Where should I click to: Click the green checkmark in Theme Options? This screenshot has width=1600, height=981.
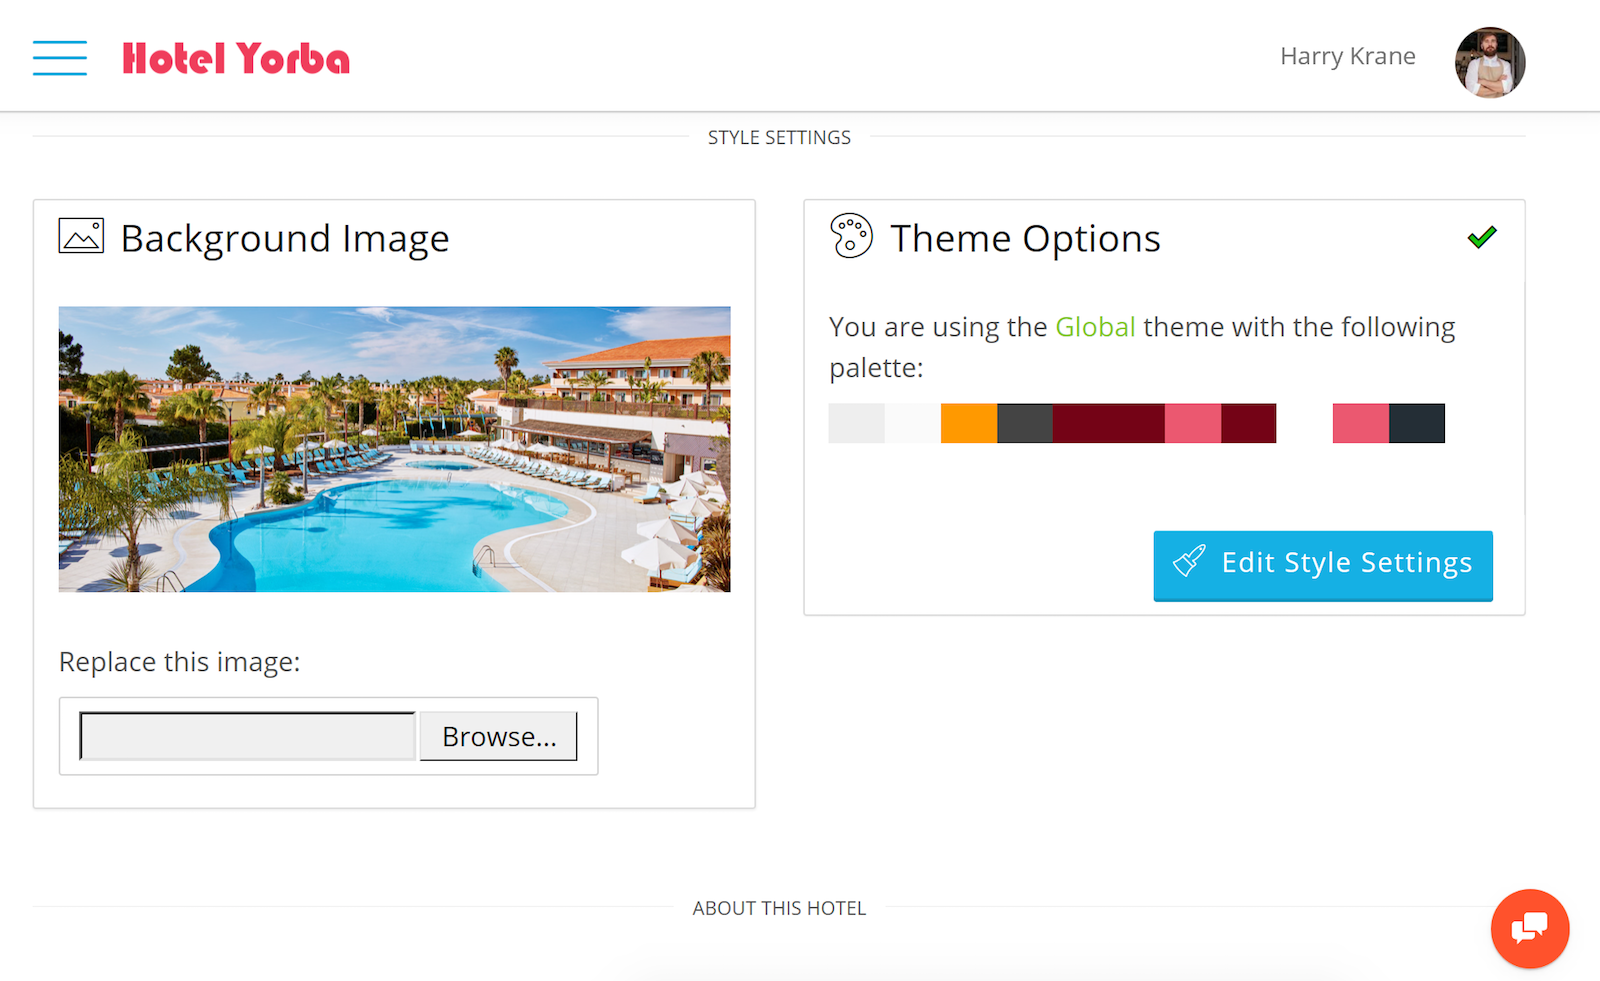click(x=1481, y=237)
